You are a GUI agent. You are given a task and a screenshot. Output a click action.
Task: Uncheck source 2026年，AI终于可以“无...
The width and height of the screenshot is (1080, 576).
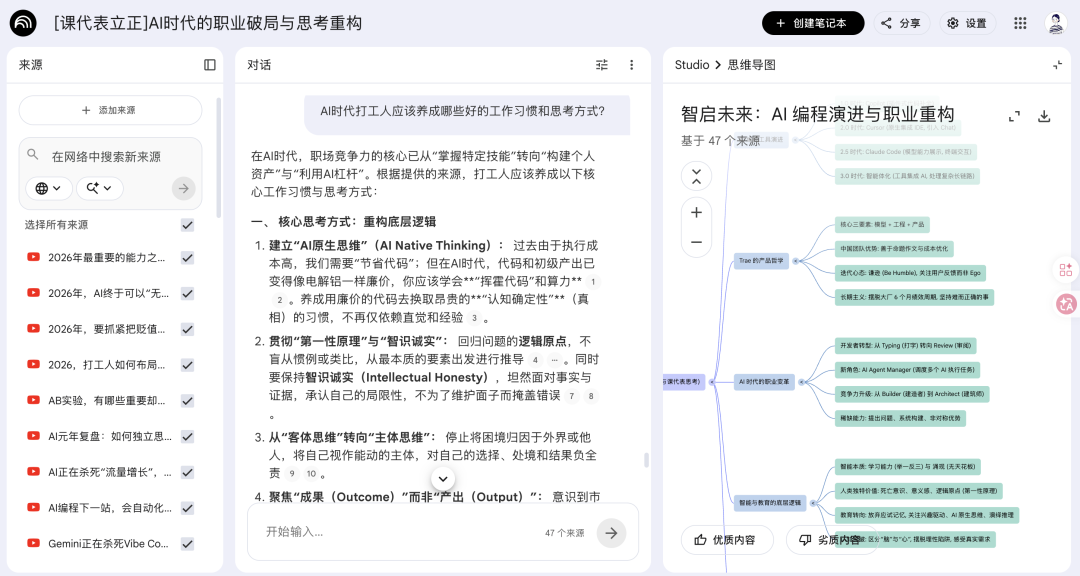pos(187,294)
